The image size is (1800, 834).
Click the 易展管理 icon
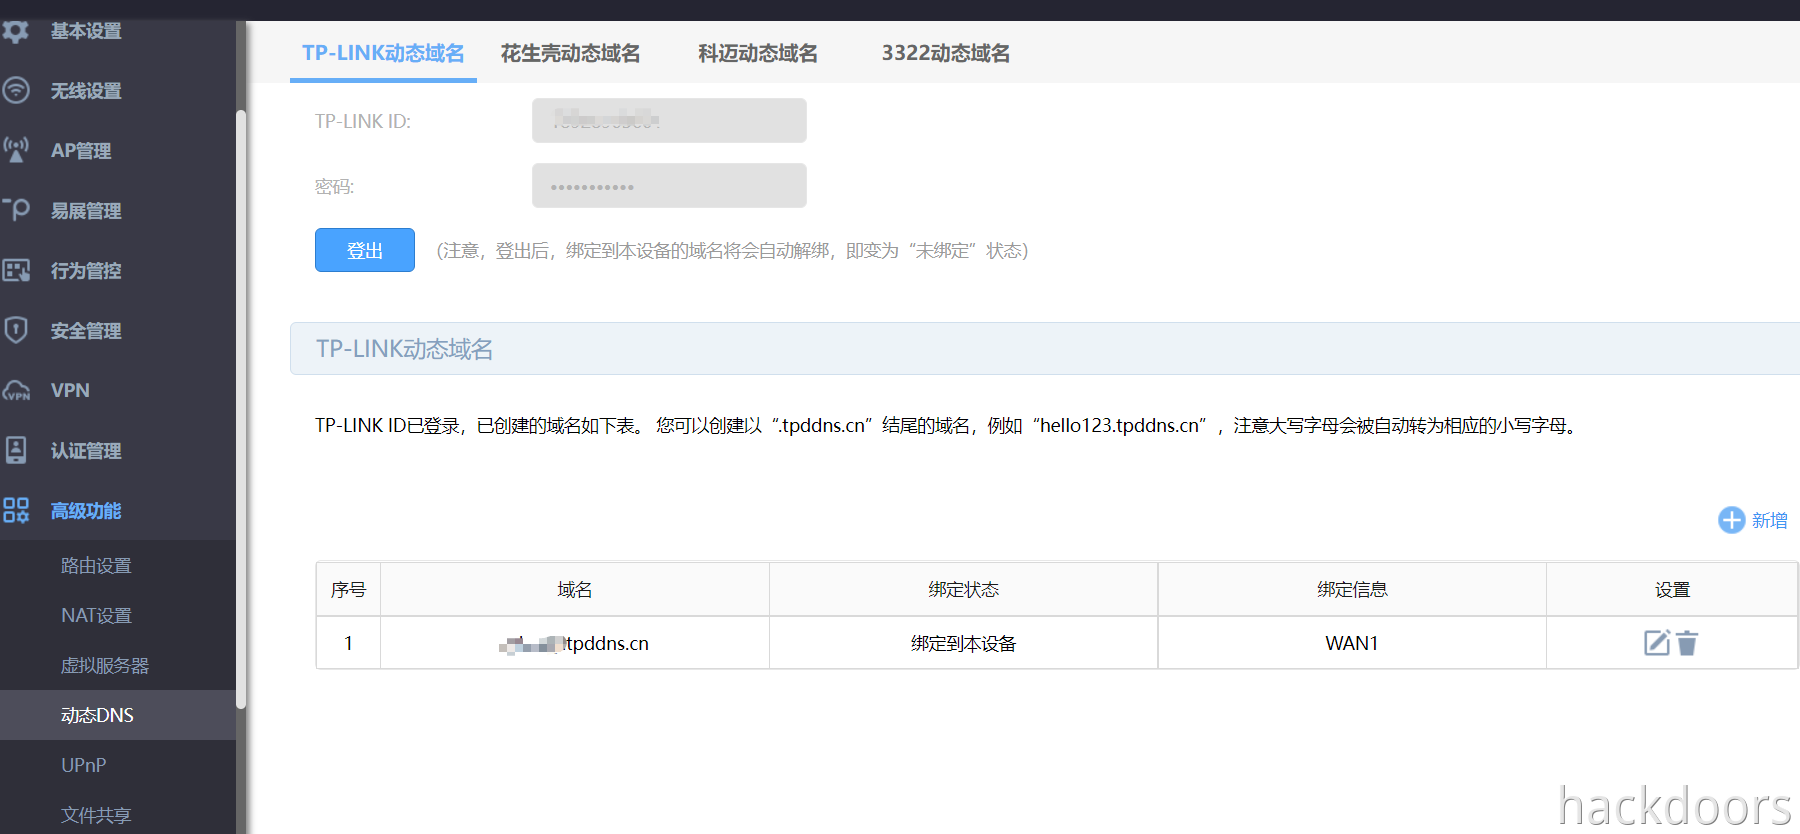coord(15,210)
